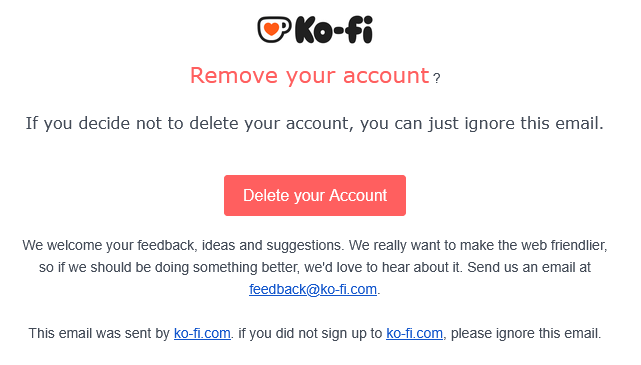Open the feedback@ko-fi.com email link

point(313,289)
